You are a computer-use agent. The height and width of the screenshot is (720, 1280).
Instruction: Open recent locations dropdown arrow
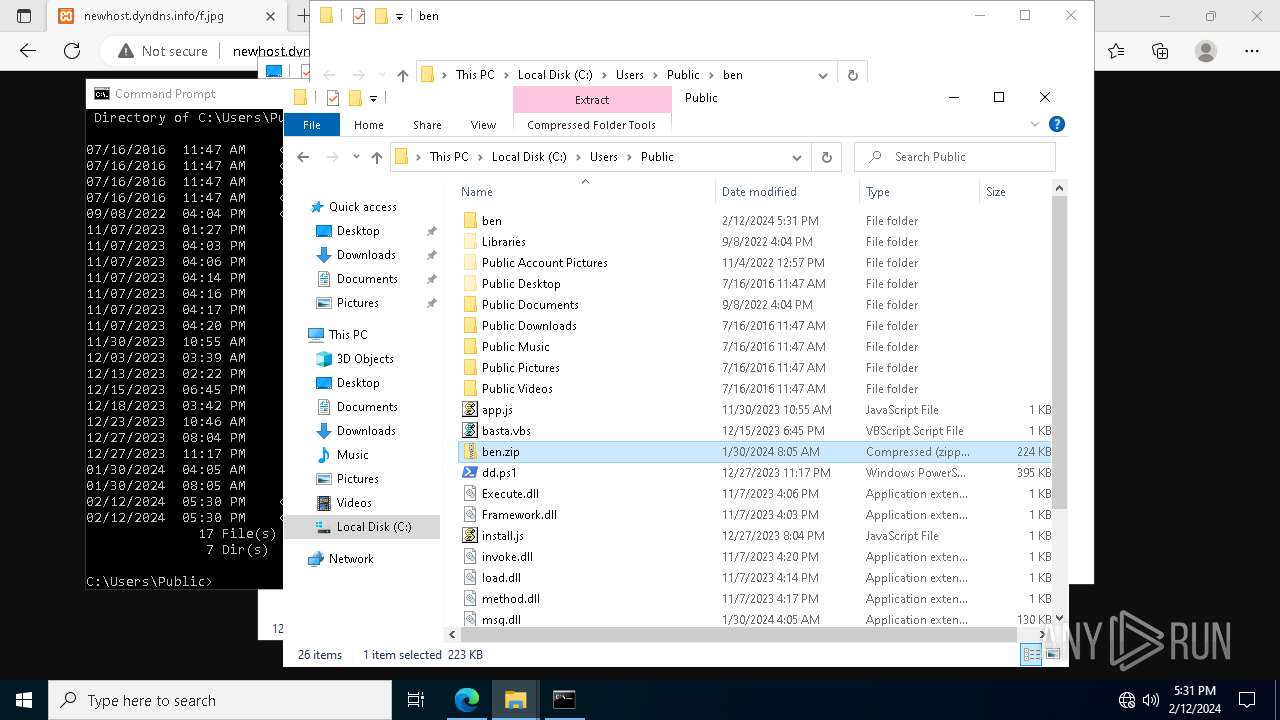click(x=356, y=157)
